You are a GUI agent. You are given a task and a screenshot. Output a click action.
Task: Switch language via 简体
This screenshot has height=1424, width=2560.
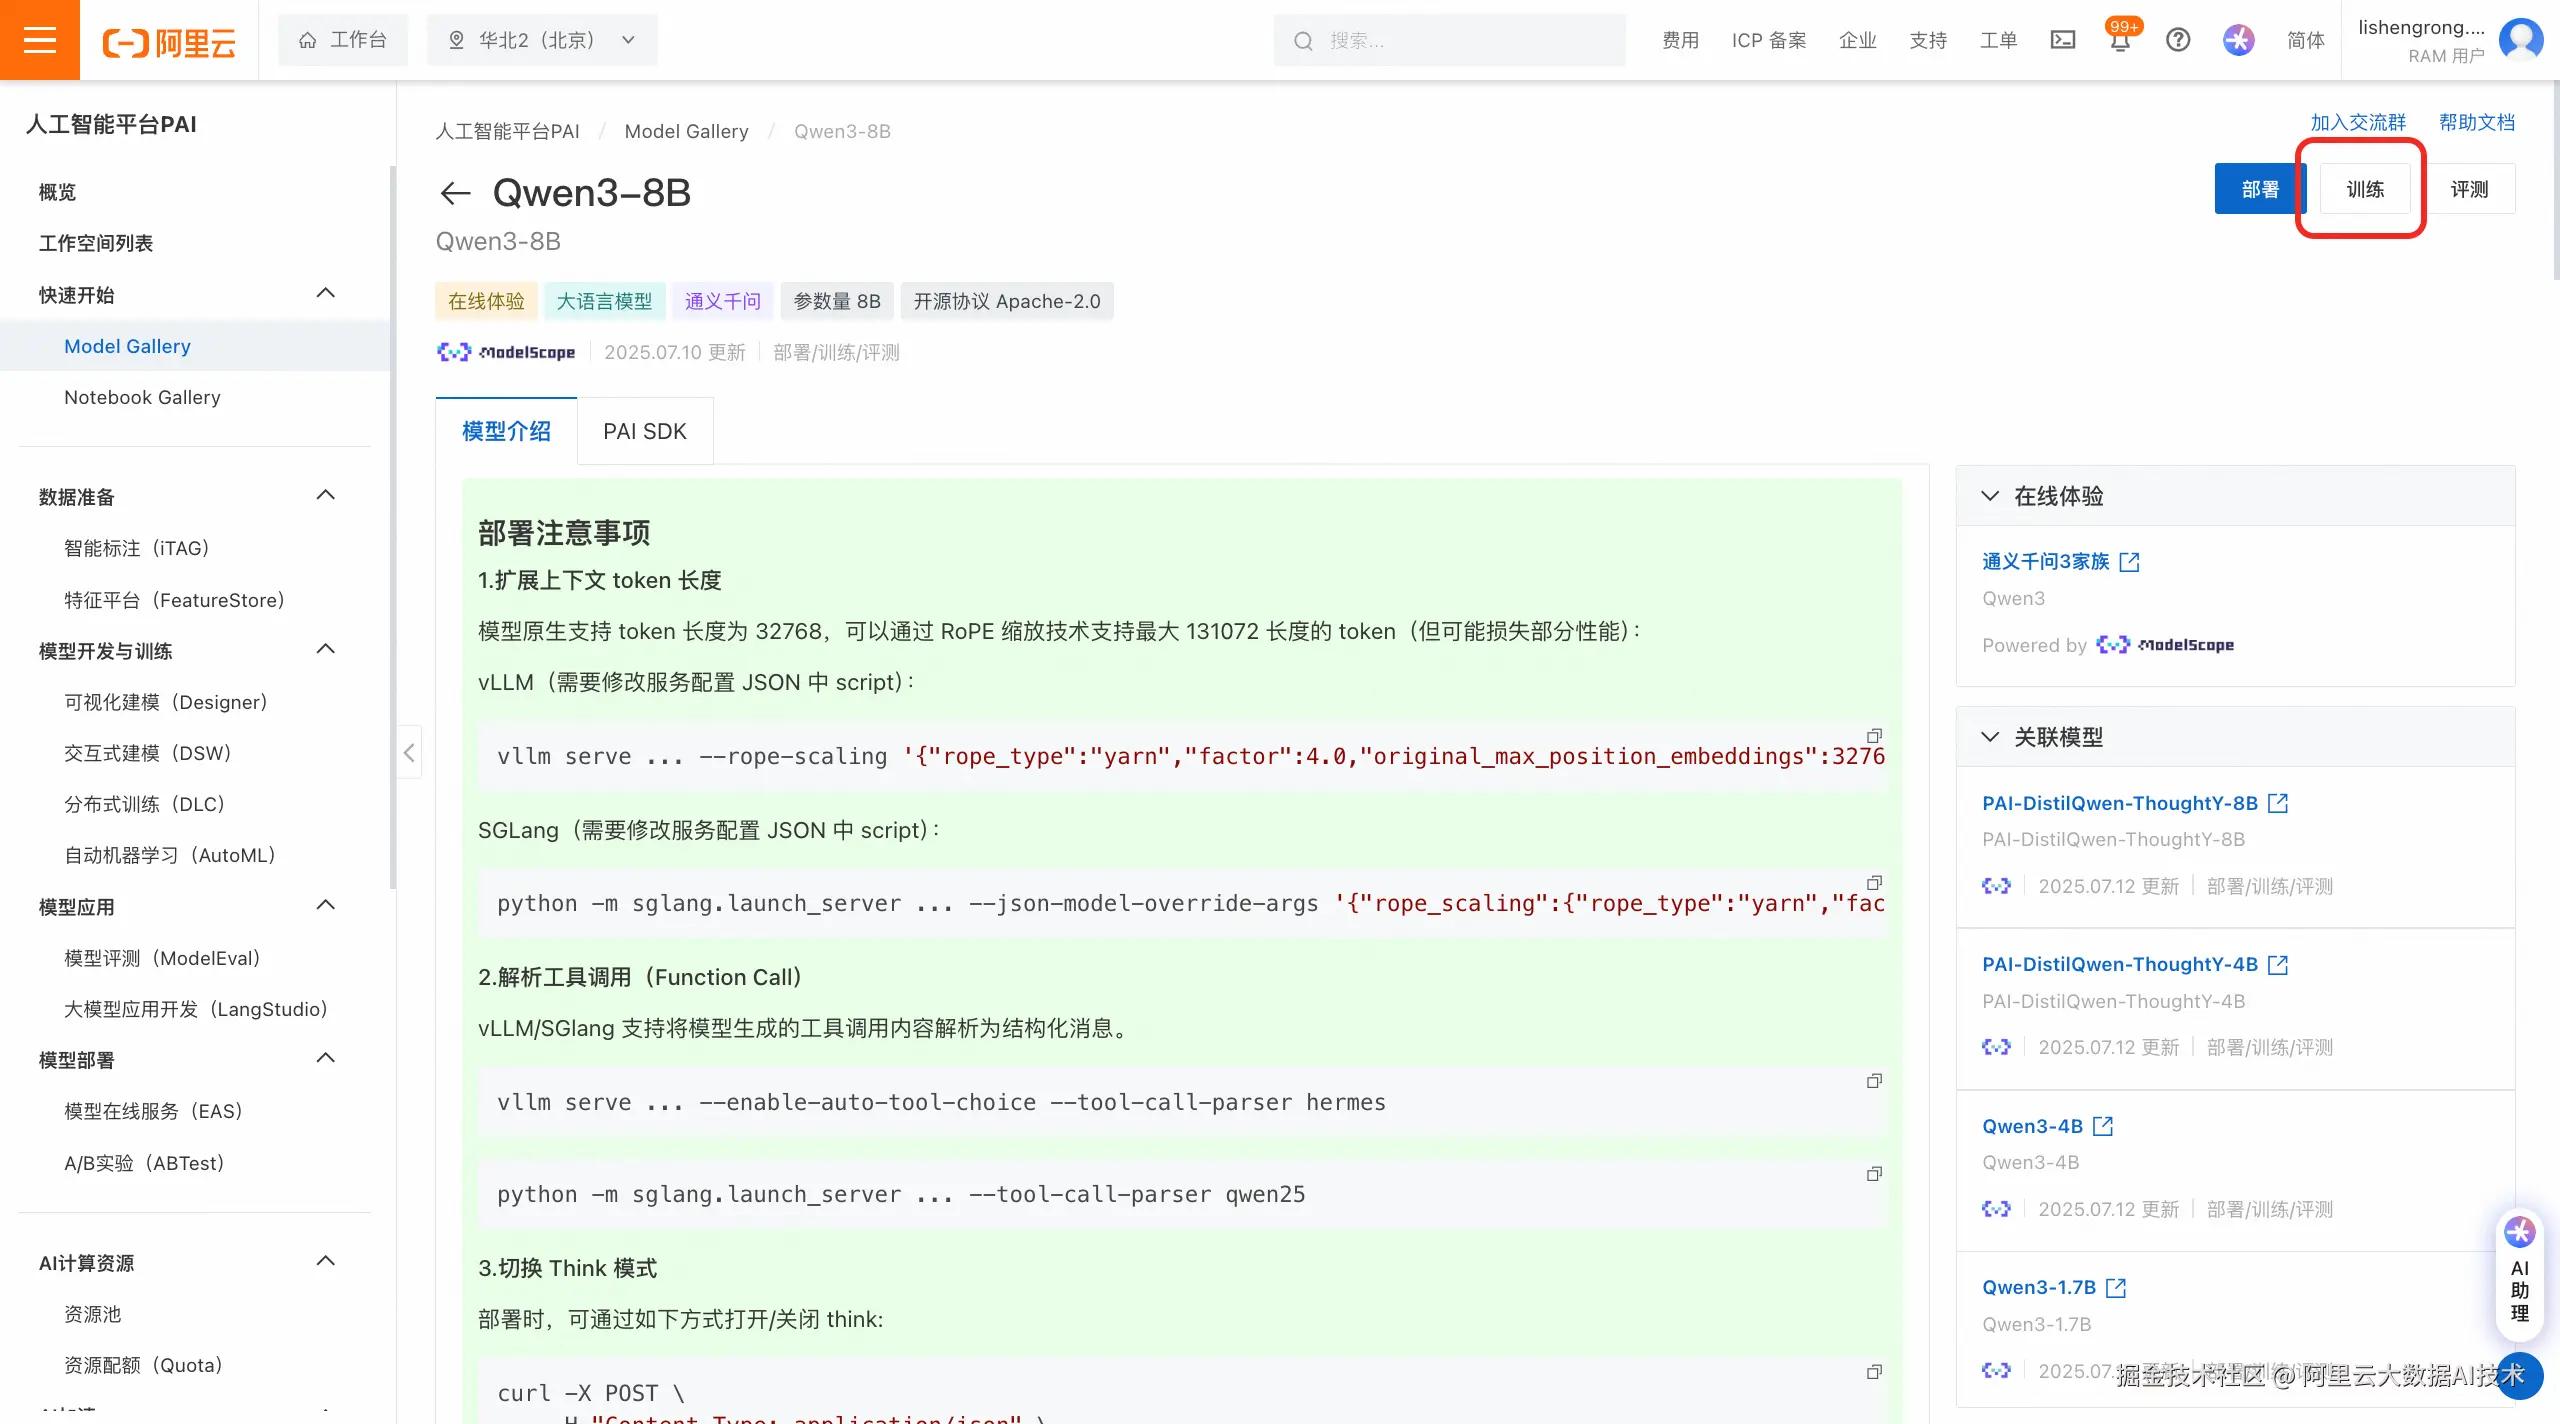[2306, 40]
